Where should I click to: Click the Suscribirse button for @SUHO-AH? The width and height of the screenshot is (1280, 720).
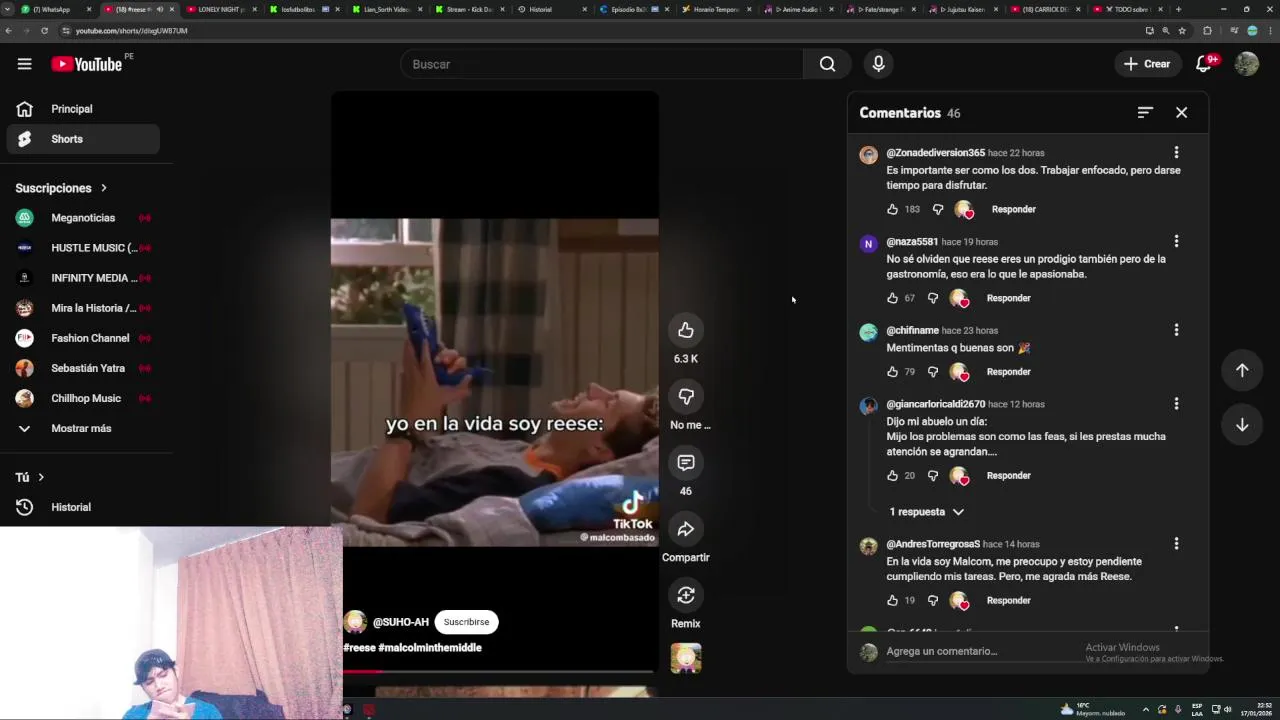pos(466,622)
